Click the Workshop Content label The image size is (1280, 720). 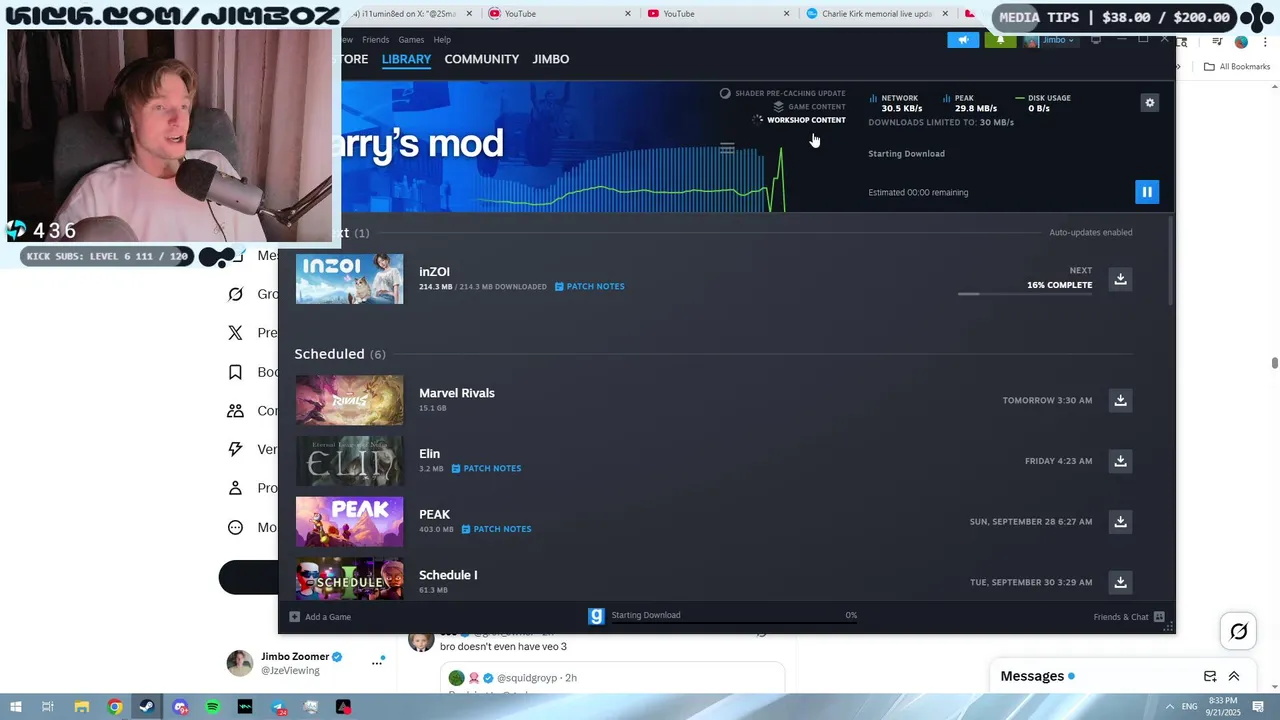click(806, 120)
